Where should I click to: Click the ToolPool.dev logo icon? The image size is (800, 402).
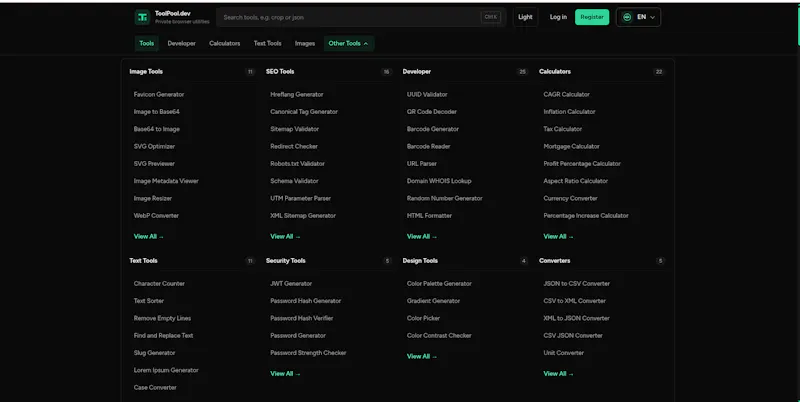tap(142, 17)
